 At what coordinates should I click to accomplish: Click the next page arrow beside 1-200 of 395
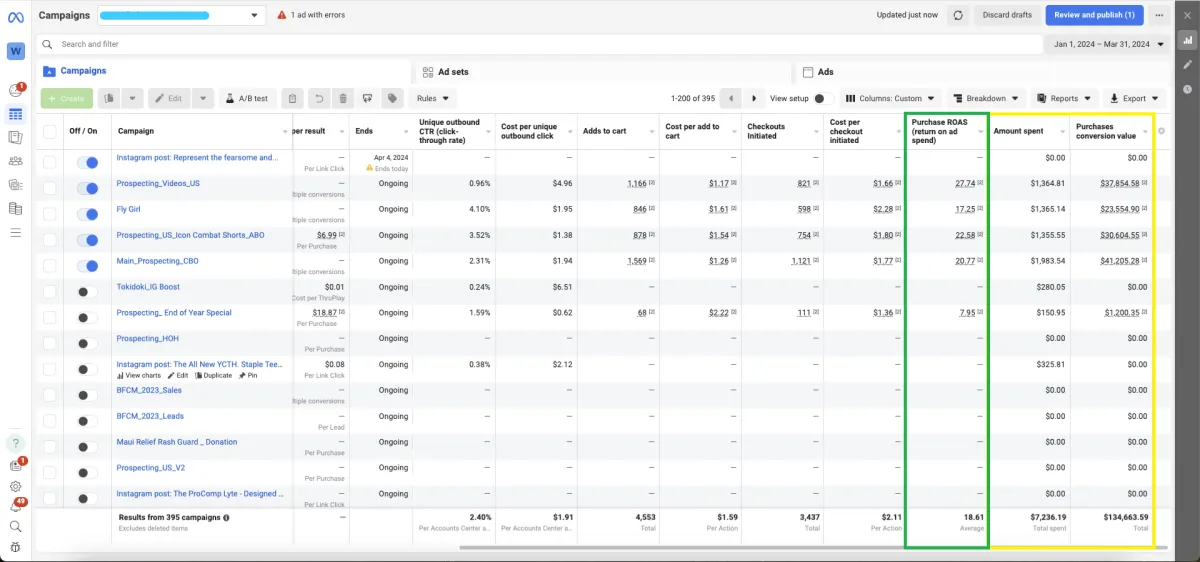[755, 98]
